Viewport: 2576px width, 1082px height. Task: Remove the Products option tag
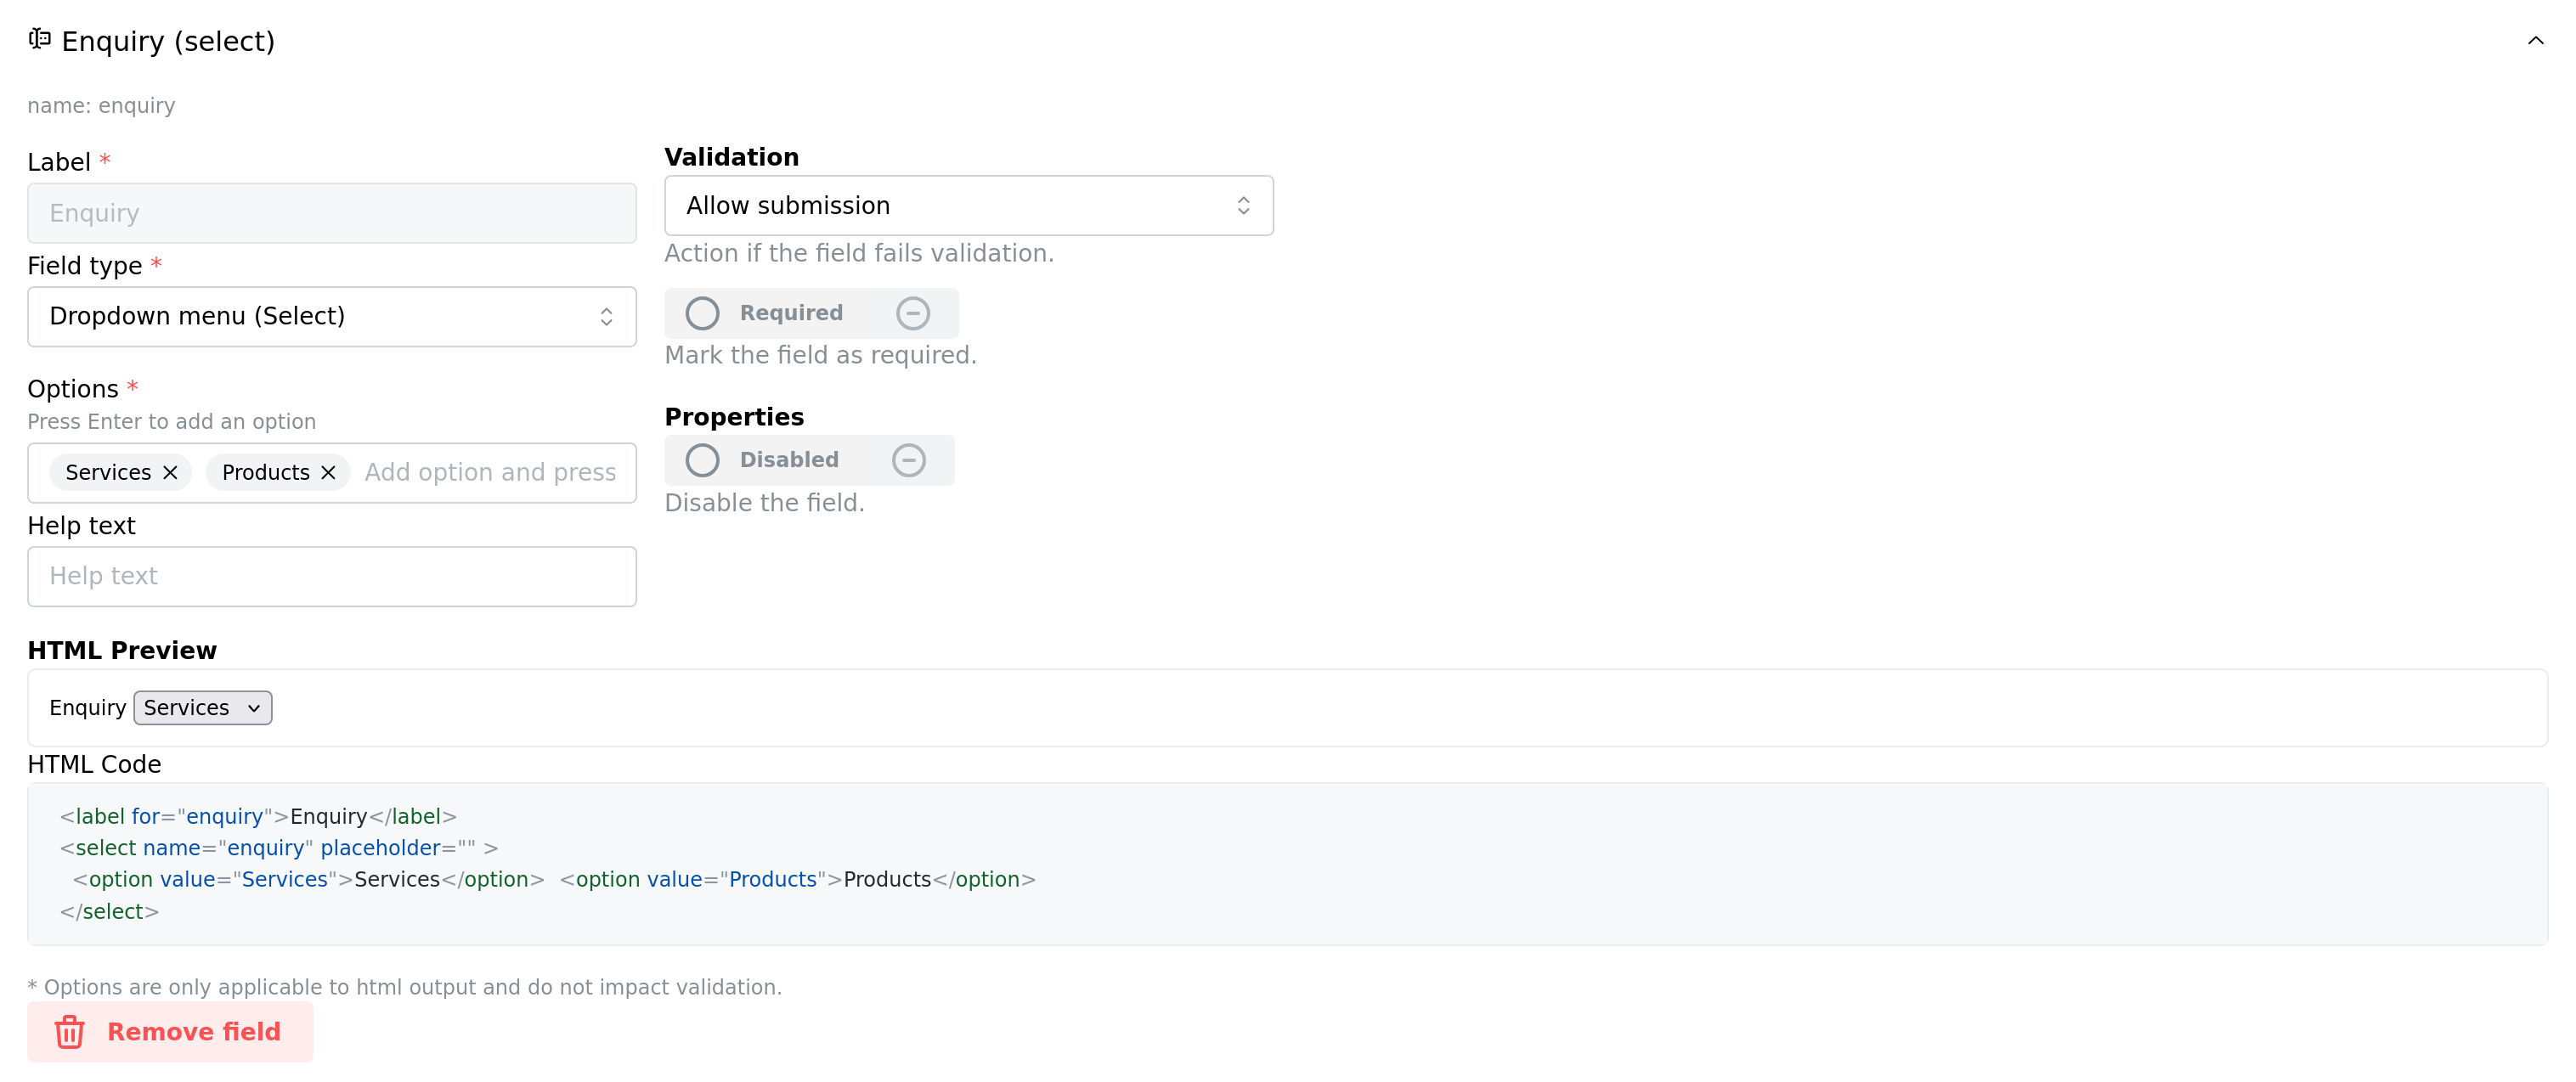coord(328,473)
